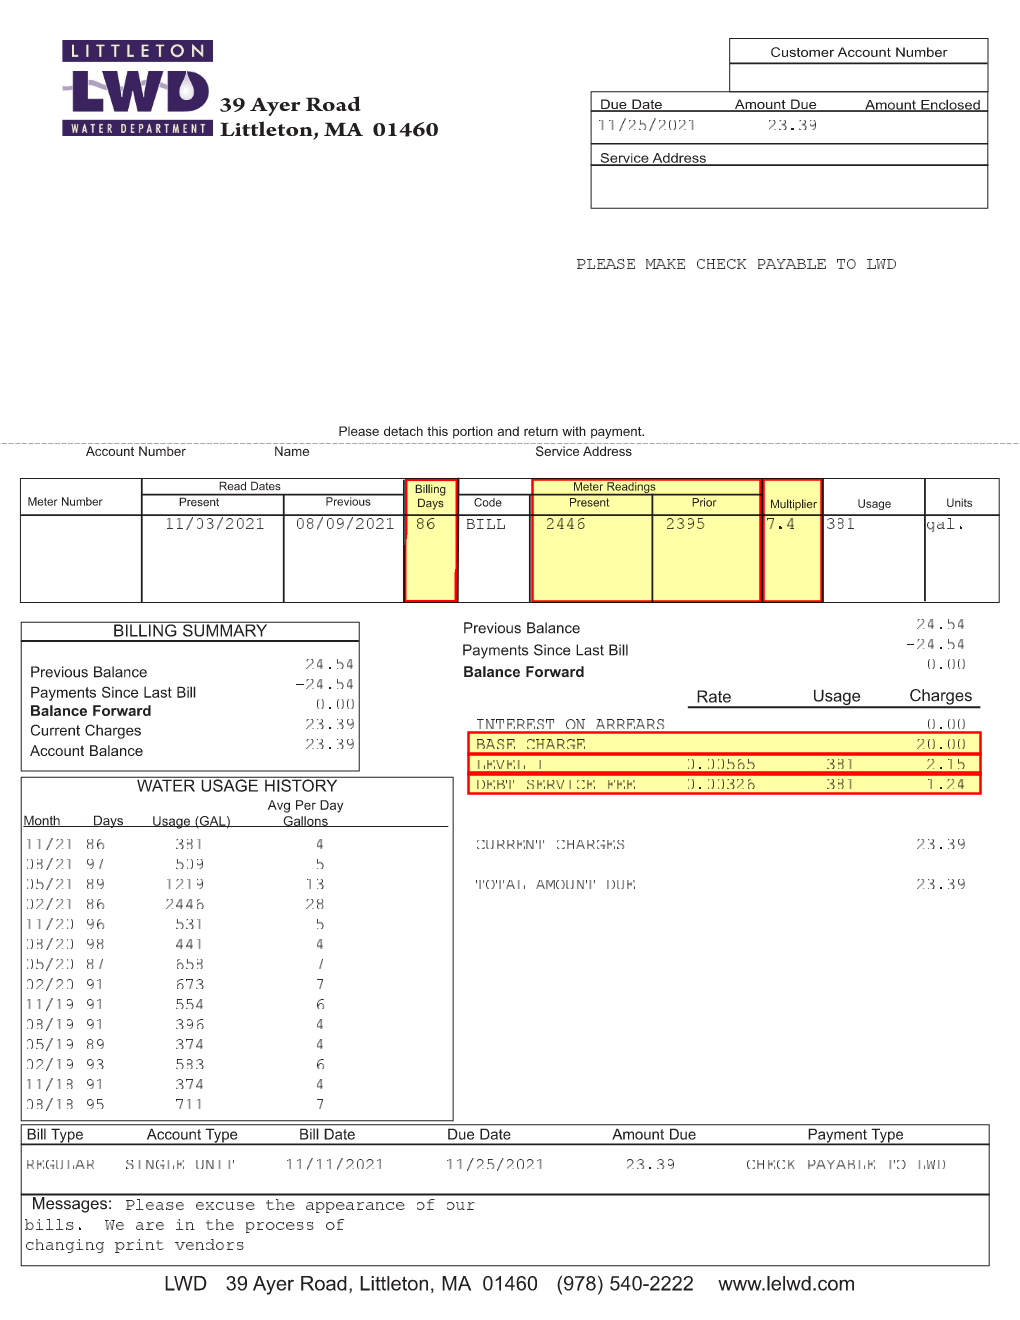The height and width of the screenshot is (1320, 1020).
Task: Click the 'Account Balance' label
Action: (x=86, y=751)
